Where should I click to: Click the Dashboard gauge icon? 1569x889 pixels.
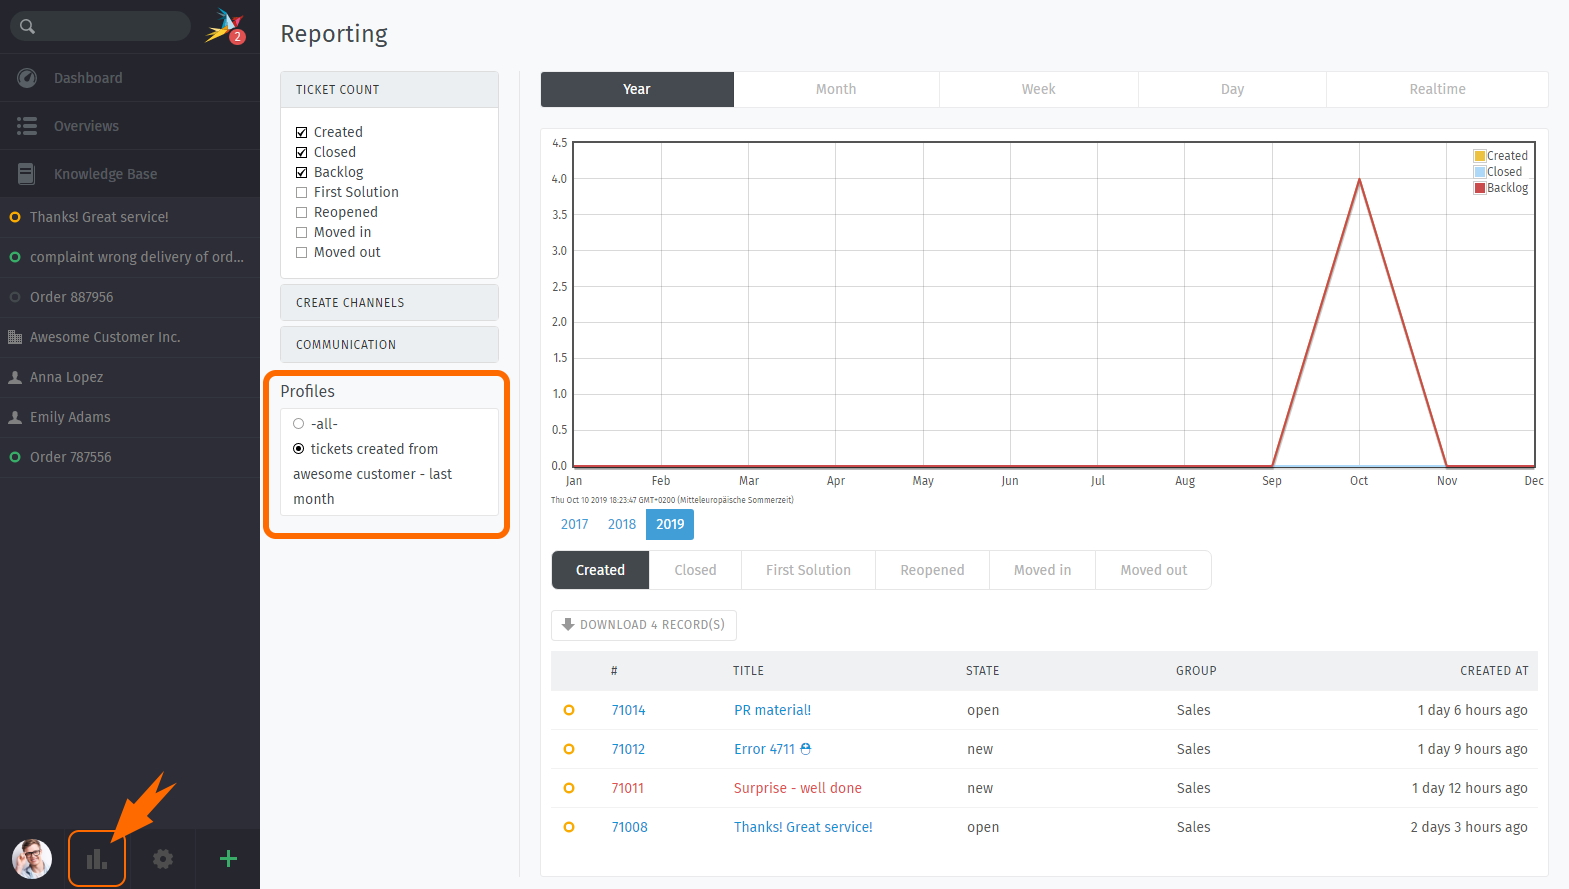click(x=27, y=78)
